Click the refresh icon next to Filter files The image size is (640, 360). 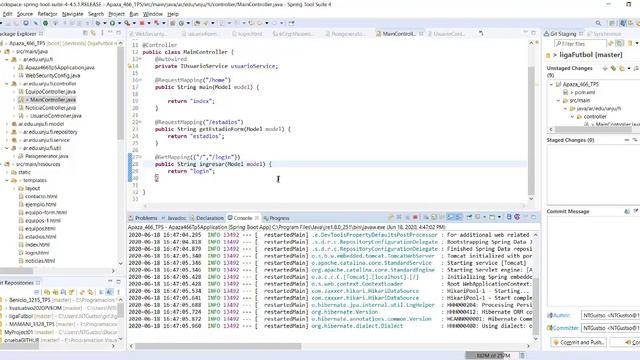pos(610,43)
